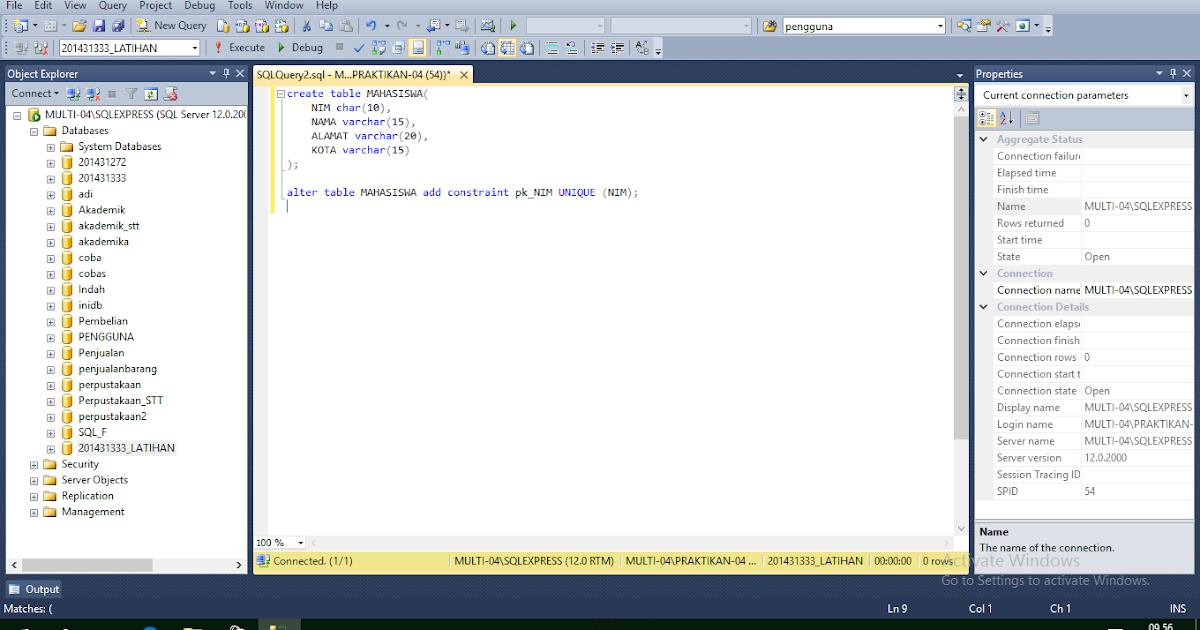
Task: Open the pengguna find combo box
Action: [x=863, y=26]
